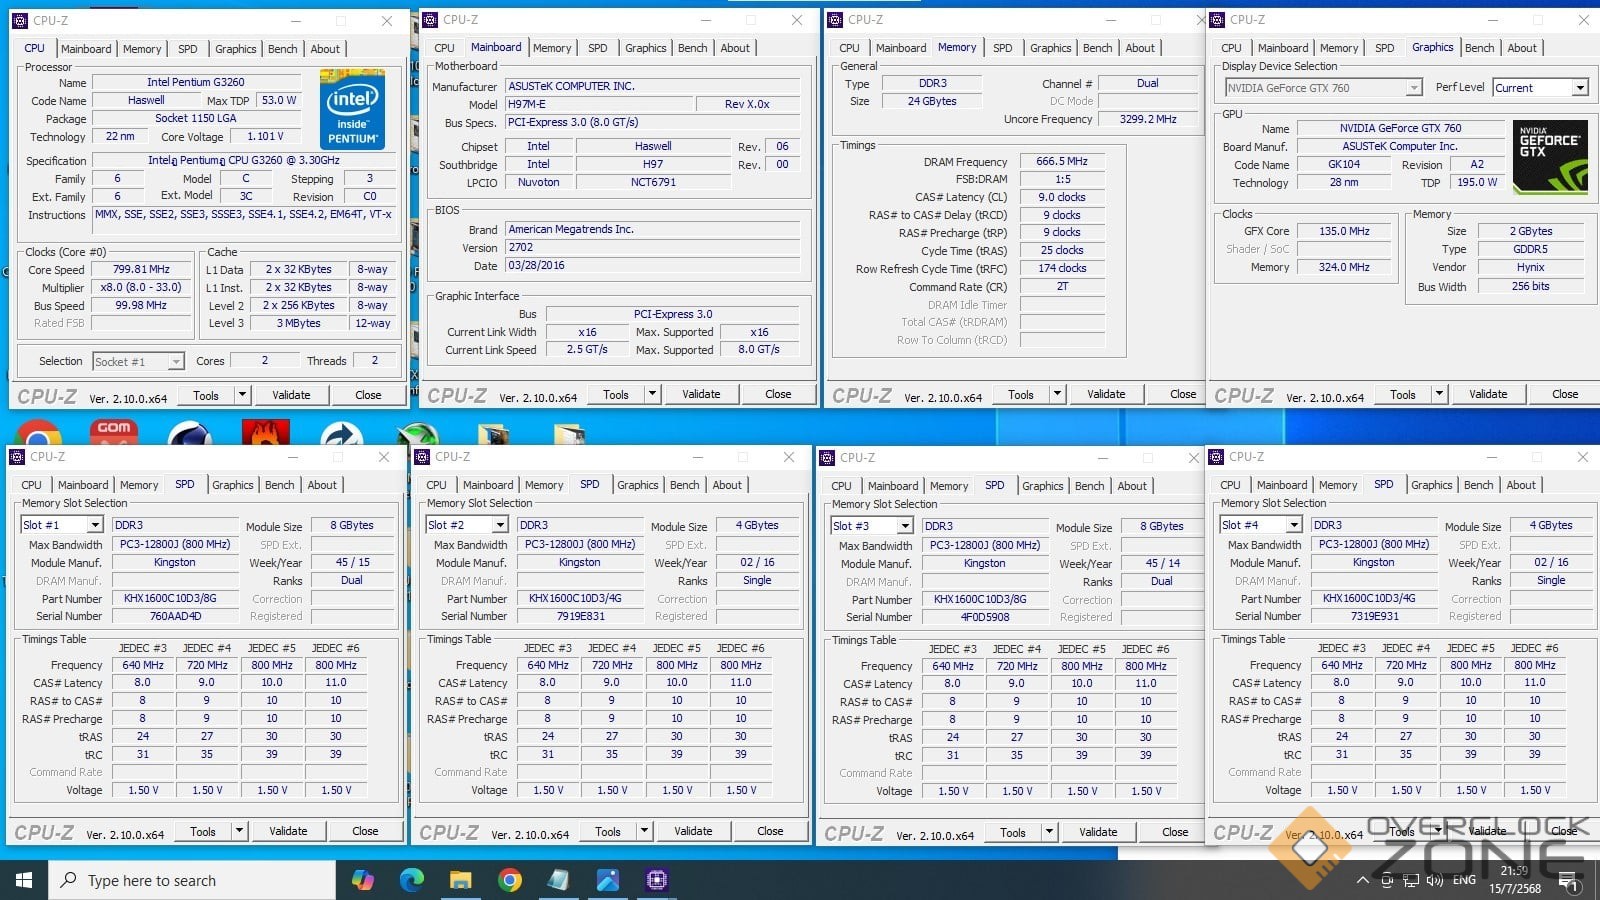
Task: Open the Slot #3 memory slot dropdown
Action: coord(904,526)
